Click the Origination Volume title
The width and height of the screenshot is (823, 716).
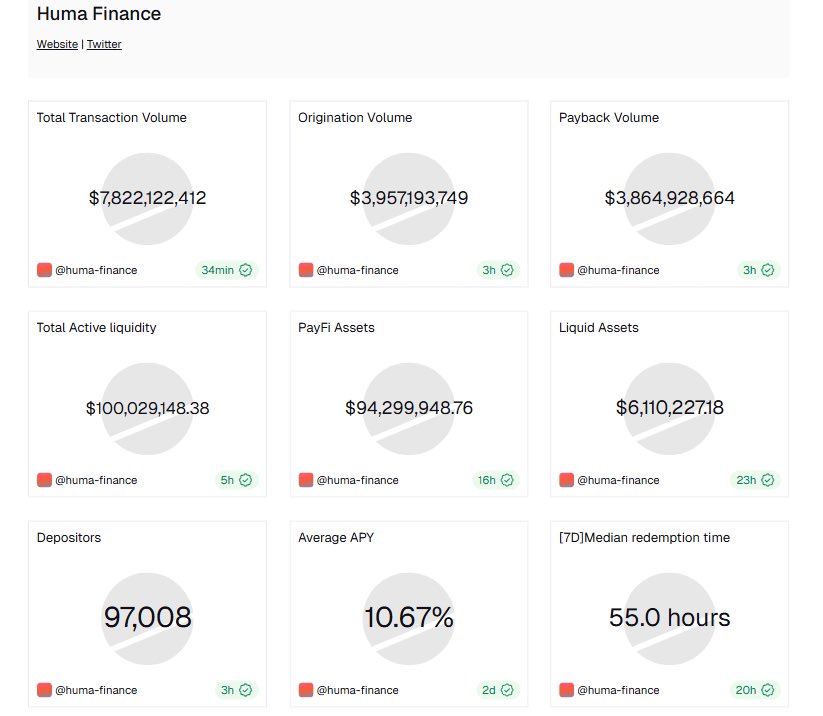click(355, 118)
